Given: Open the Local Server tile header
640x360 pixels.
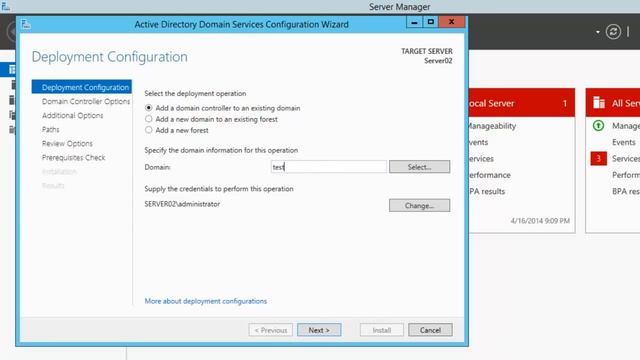Looking at the screenshot, I should coord(521,103).
